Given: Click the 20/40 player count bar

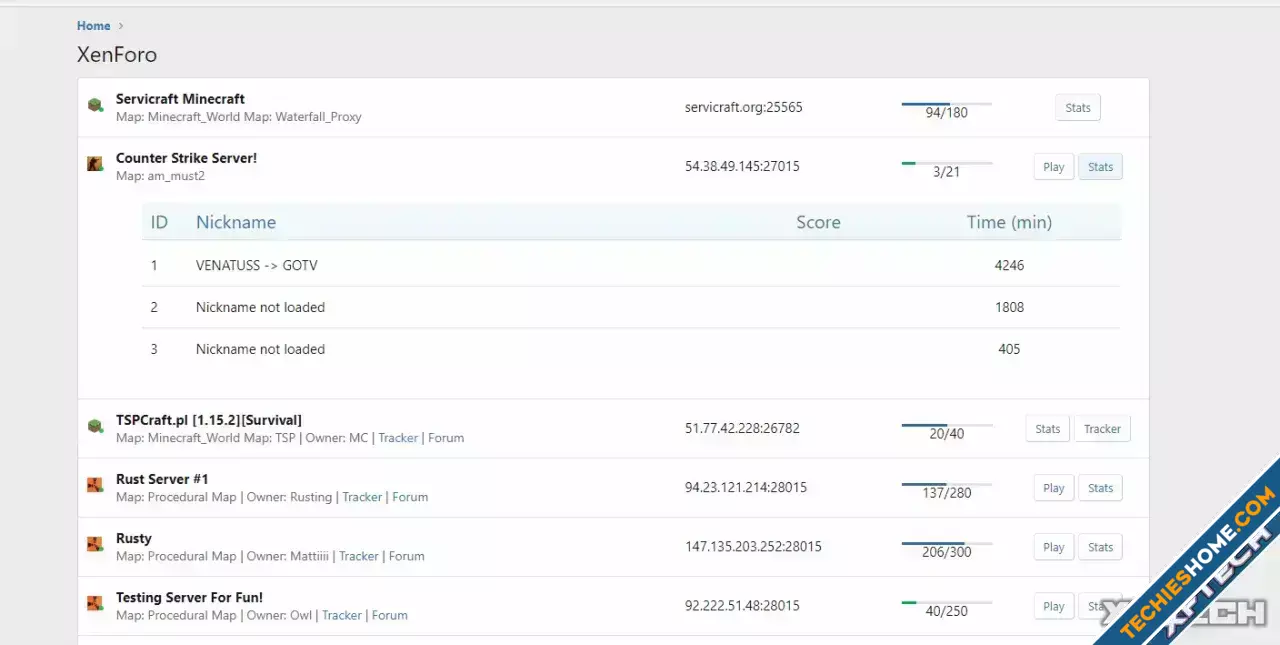Looking at the screenshot, I should [x=946, y=431].
